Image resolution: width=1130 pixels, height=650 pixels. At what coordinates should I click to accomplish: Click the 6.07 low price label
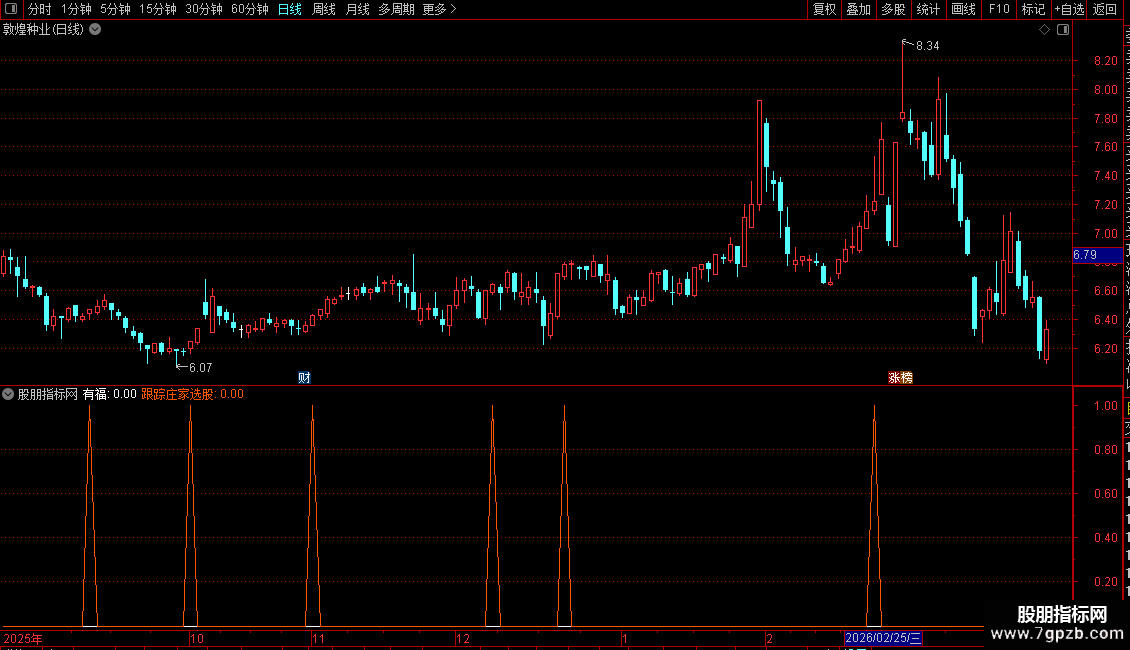(x=200, y=368)
